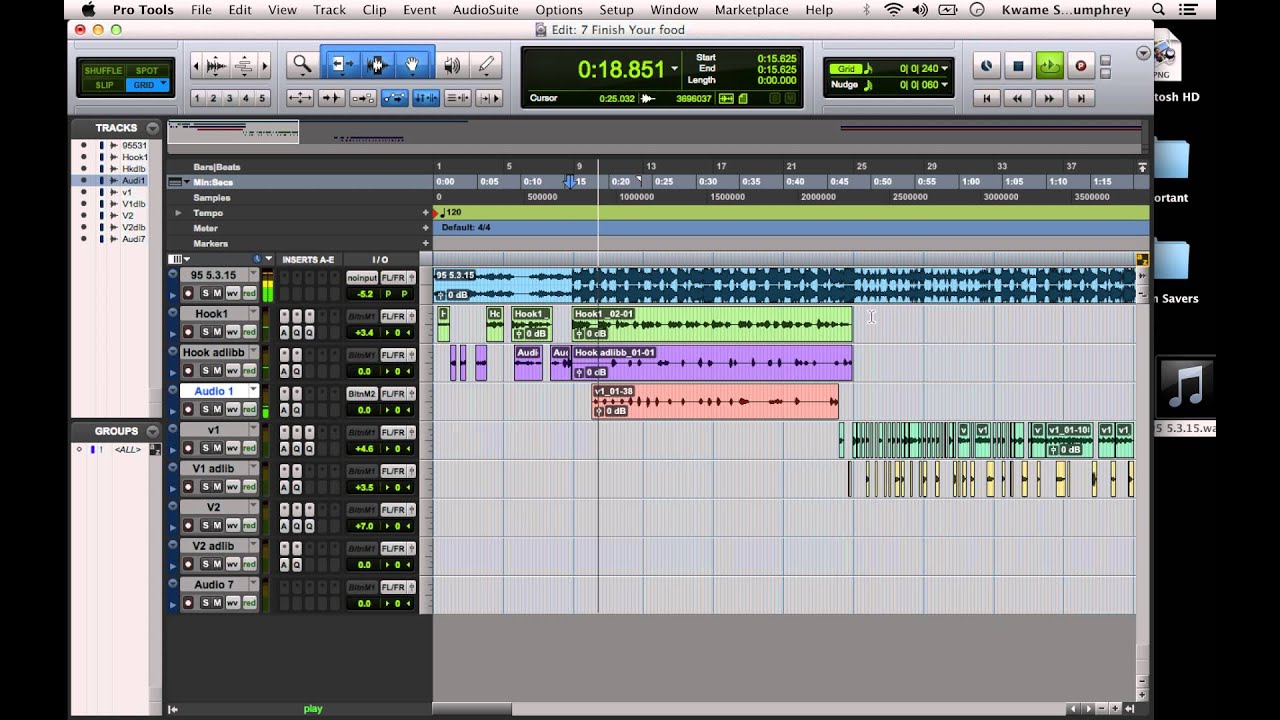
Task: Solo the Hook1 track
Action: (x=205, y=332)
